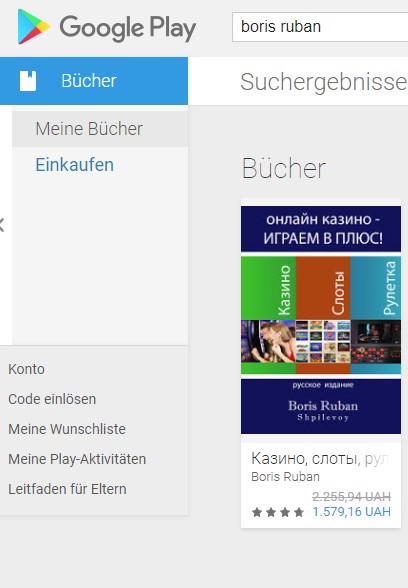
Task: Click the book title Казино, слоты
Action: click(321, 458)
